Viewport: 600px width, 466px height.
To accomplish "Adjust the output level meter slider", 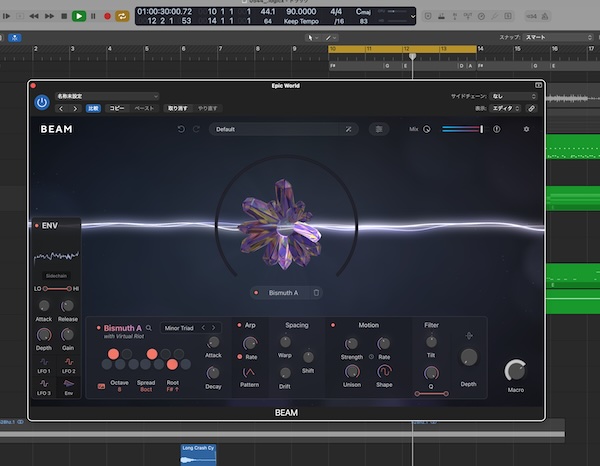I will click(x=463, y=129).
